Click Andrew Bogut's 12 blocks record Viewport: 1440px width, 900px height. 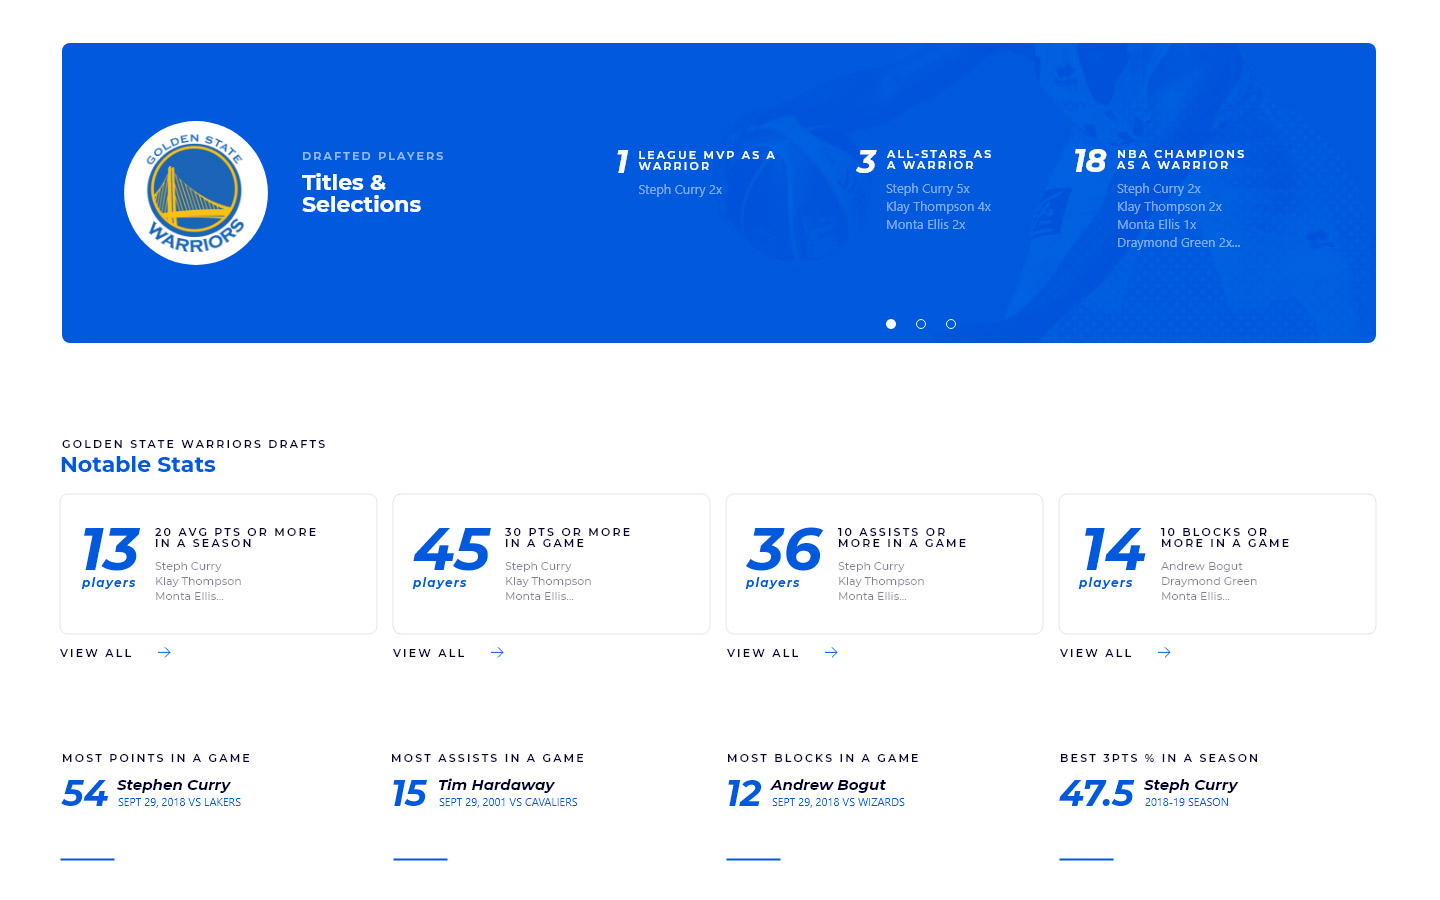coord(828,786)
